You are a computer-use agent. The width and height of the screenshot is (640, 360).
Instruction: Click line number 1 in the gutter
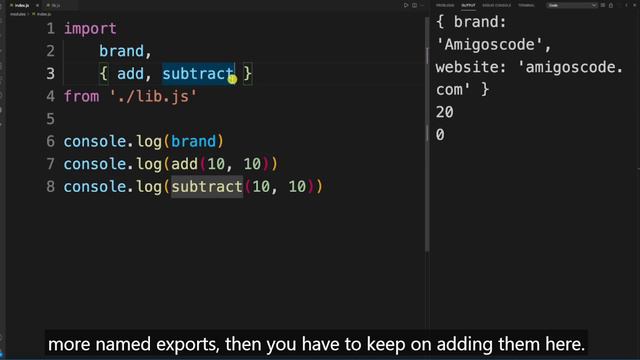(51, 29)
